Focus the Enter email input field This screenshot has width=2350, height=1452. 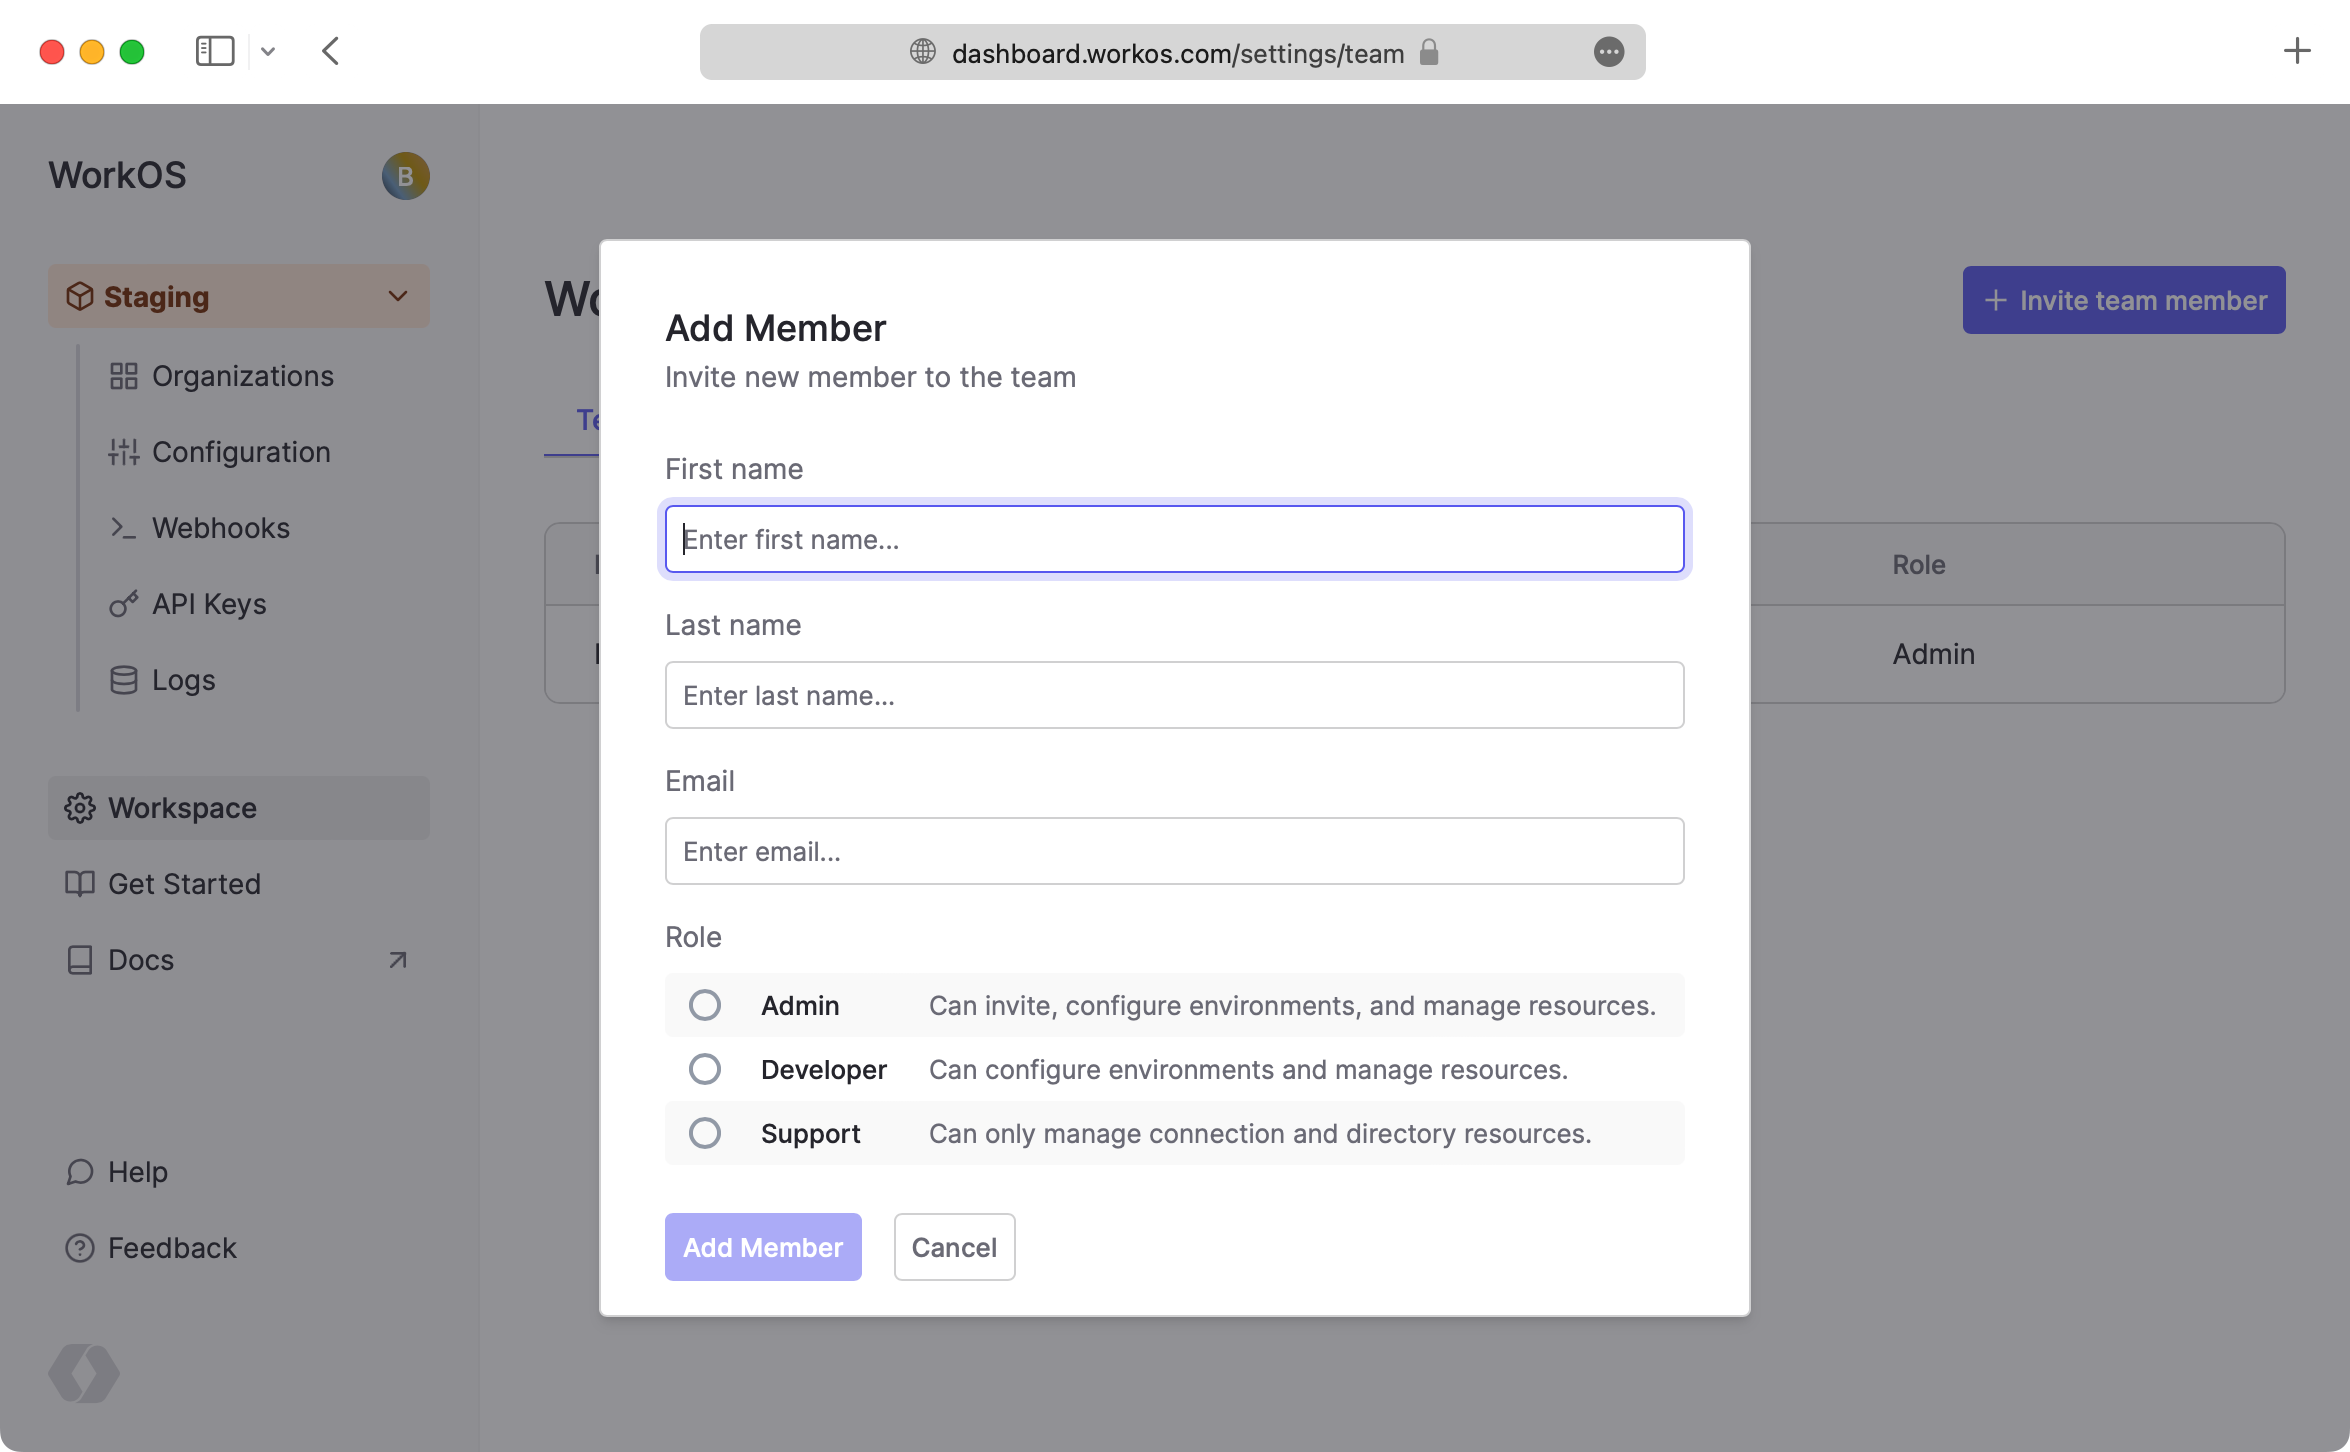[1174, 851]
